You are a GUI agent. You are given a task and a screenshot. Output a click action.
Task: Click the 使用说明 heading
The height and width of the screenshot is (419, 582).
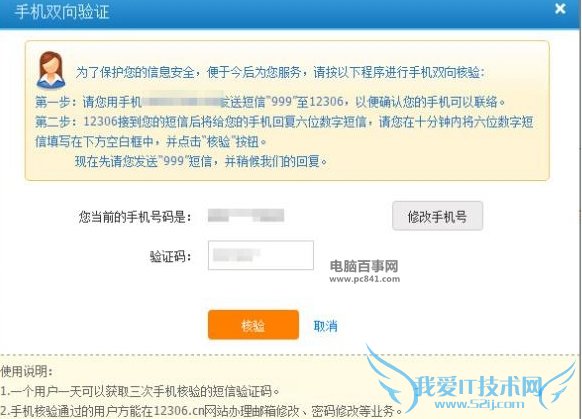[x=27, y=371]
